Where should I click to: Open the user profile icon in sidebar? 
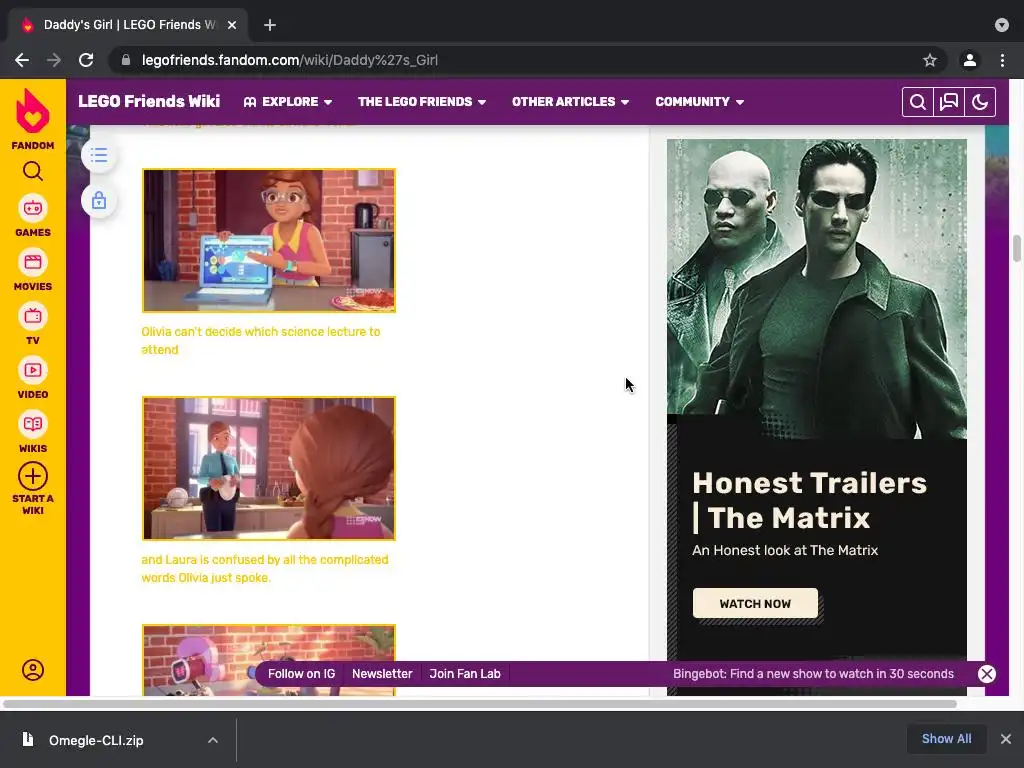pyautogui.click(x=33, y=670)
